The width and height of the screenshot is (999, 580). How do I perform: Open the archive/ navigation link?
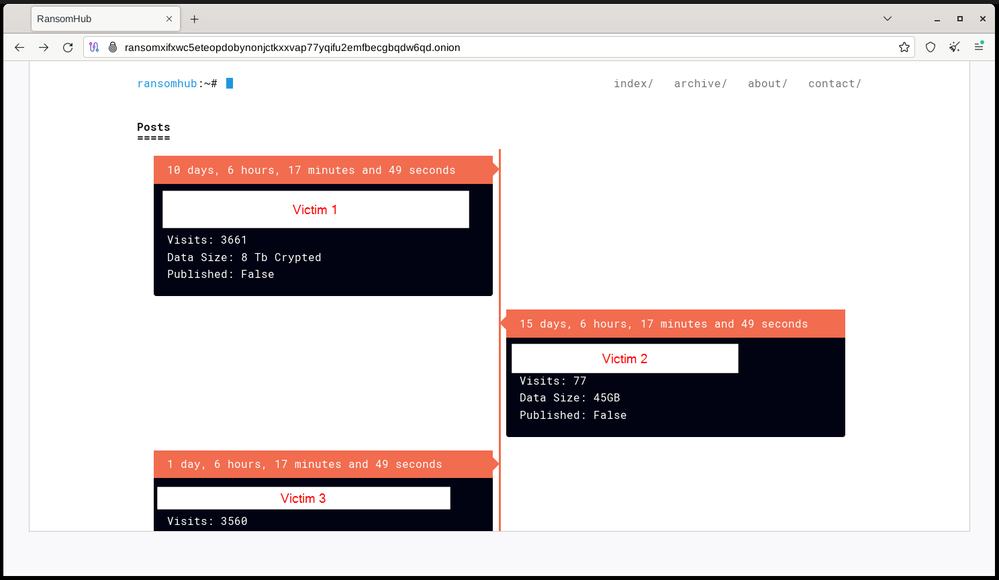[x=700, y=83]
